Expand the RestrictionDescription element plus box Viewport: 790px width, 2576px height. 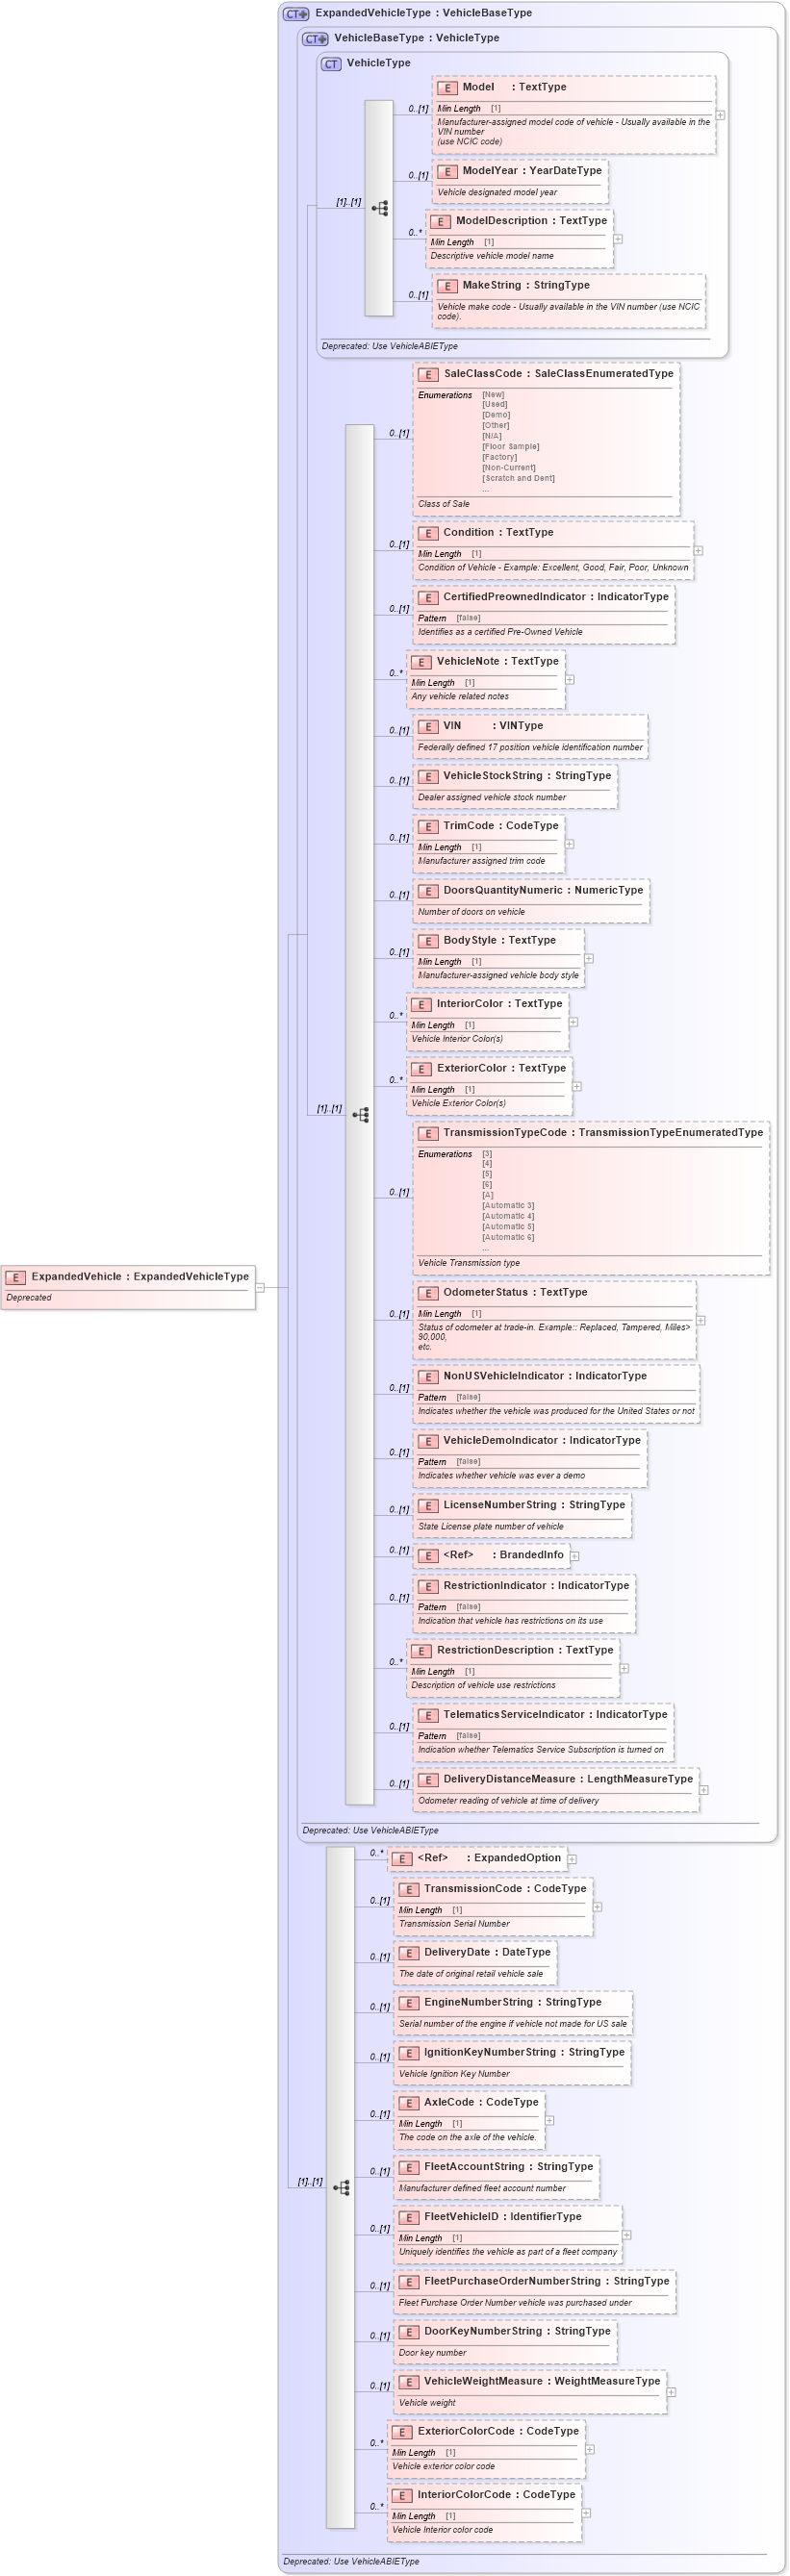(624, 1668)
